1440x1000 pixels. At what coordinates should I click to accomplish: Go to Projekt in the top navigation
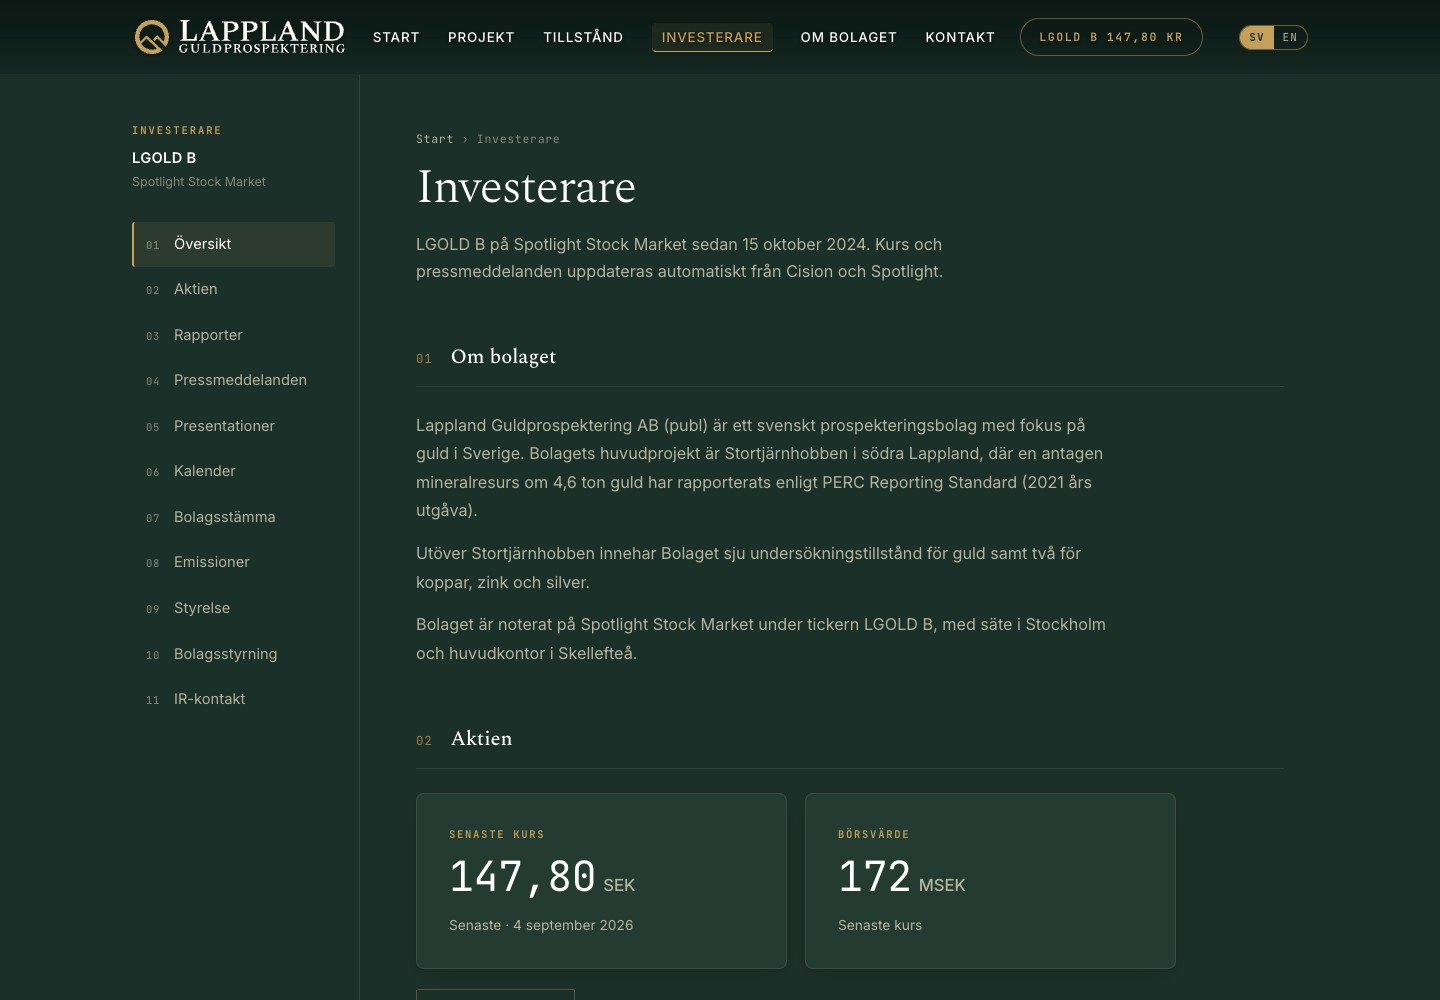[x=481, y=37]
